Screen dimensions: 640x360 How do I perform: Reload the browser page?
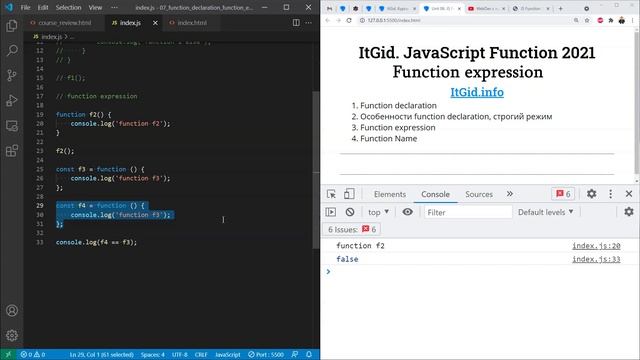click(349, 20)
